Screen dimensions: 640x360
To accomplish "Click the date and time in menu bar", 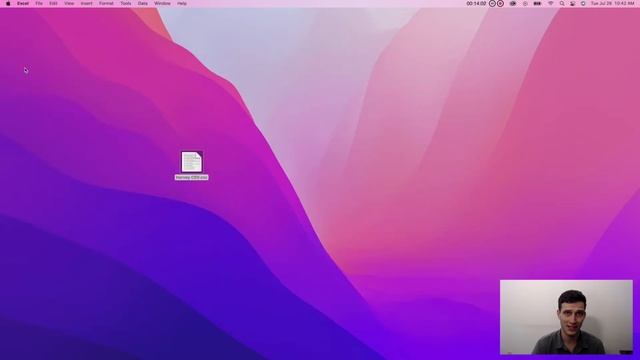I will 613,3.
